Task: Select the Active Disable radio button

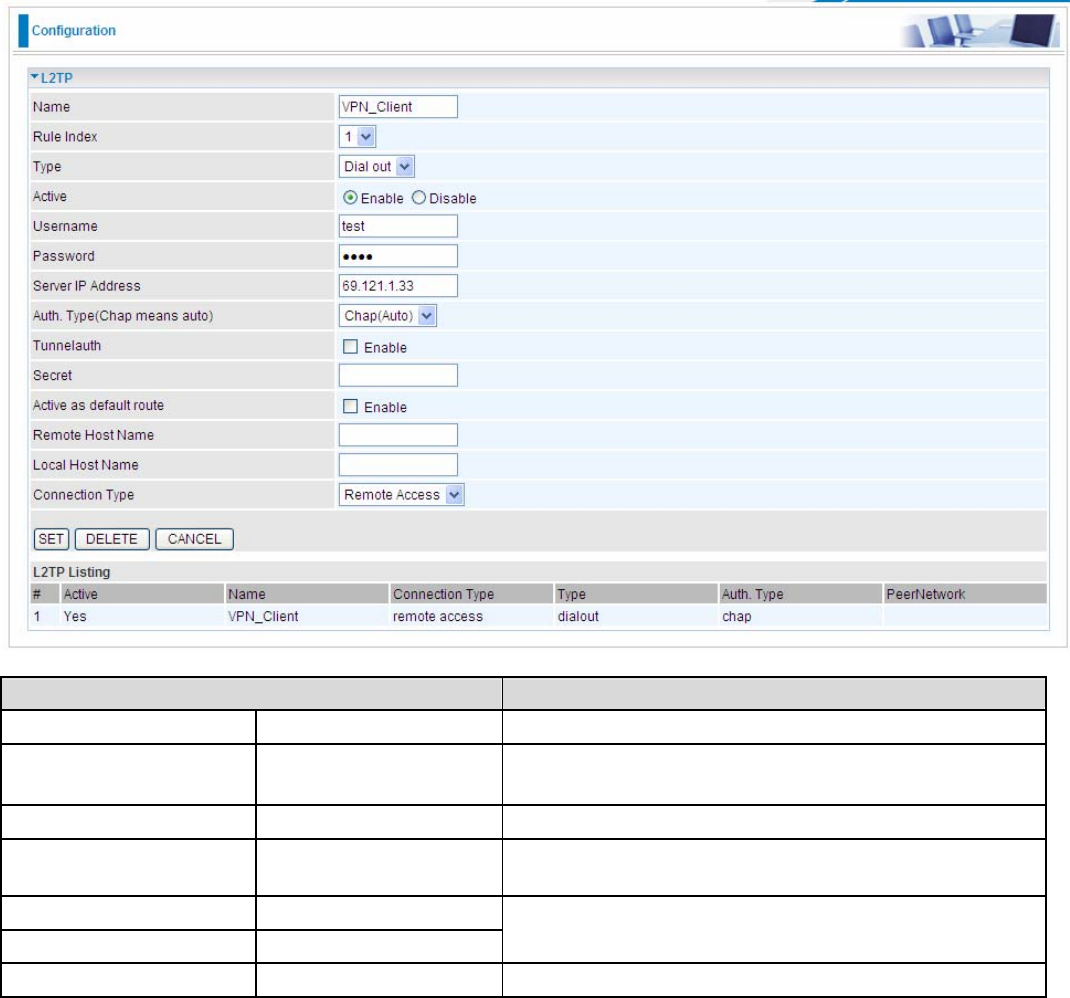Action: coord(418,197)
